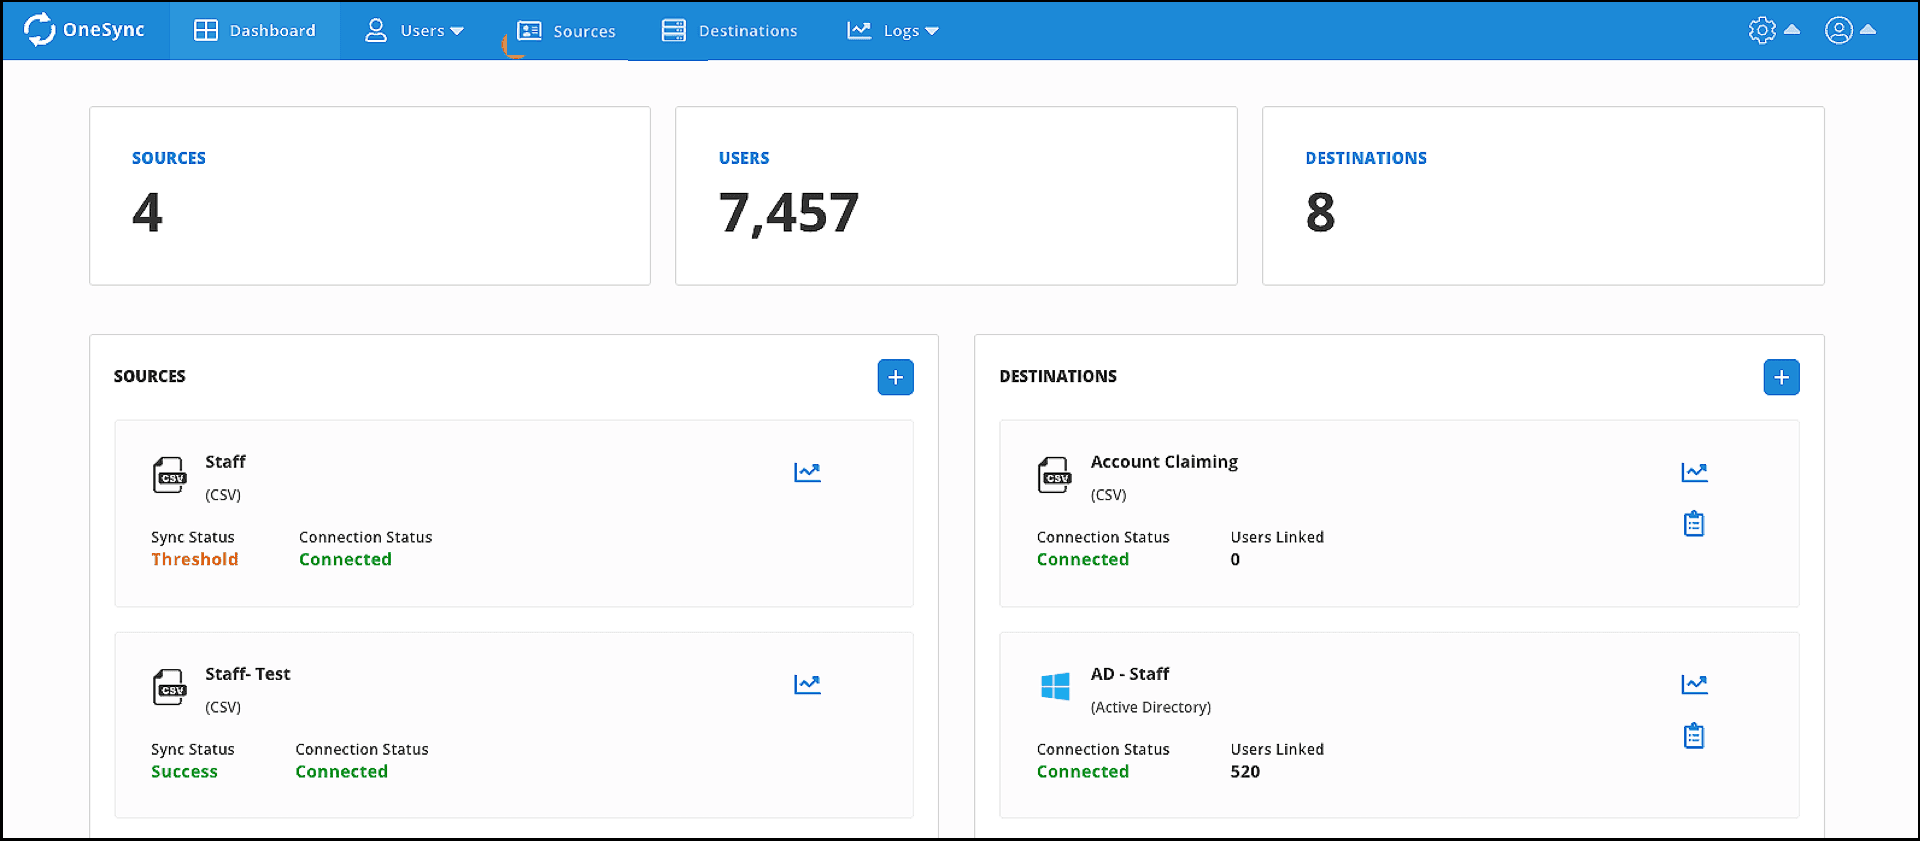Open clipboard report for AD - Staff
Image resolution: width=1920 pixels, height=841 pixels.
click(x=1694, y=735)
